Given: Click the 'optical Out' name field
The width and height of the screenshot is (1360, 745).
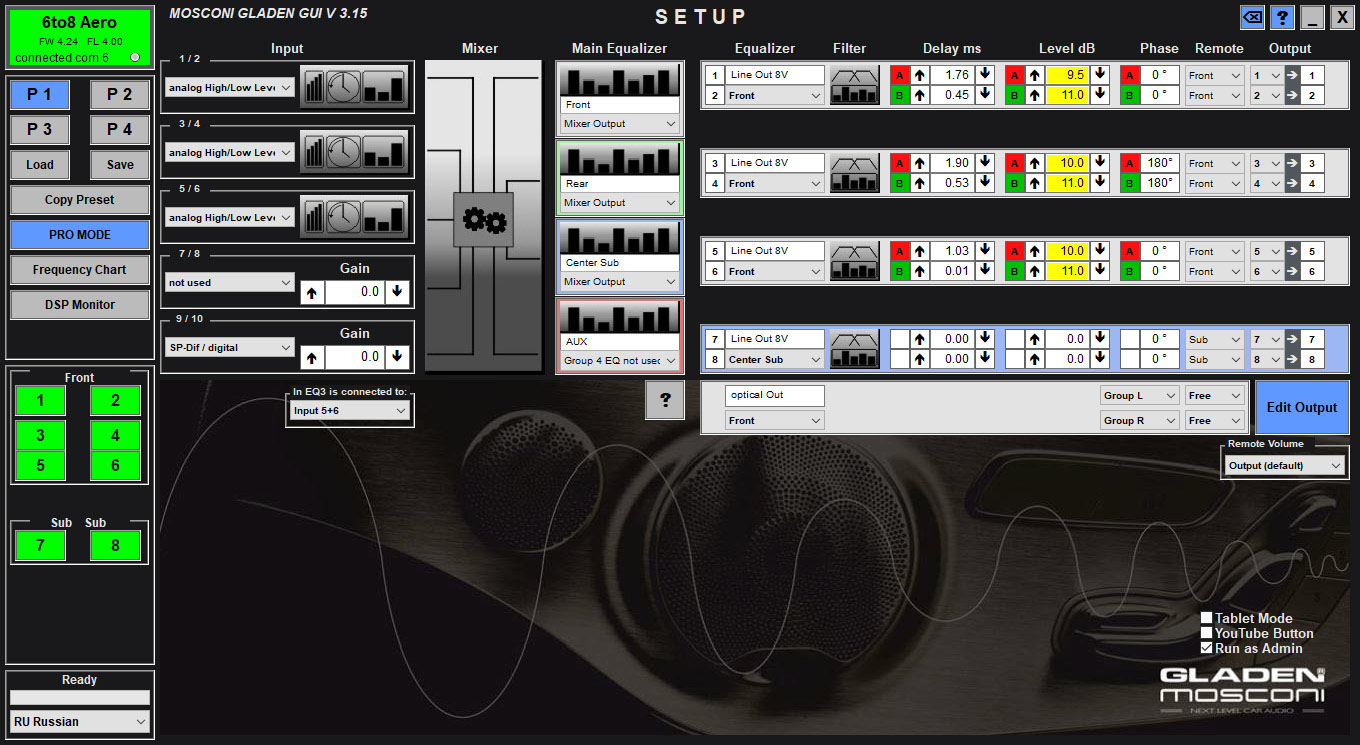Looking at the screenshot, I should (x=775, y=395).
